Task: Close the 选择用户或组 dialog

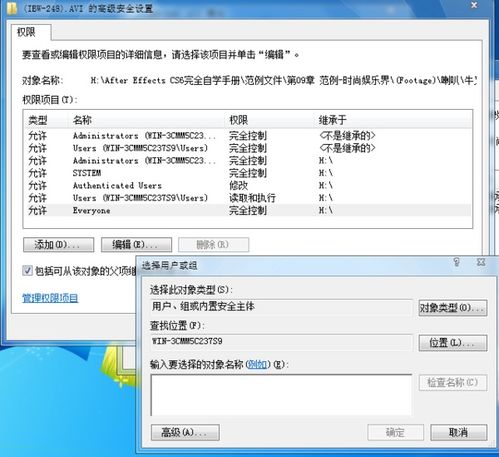Action: click(481, 262)
